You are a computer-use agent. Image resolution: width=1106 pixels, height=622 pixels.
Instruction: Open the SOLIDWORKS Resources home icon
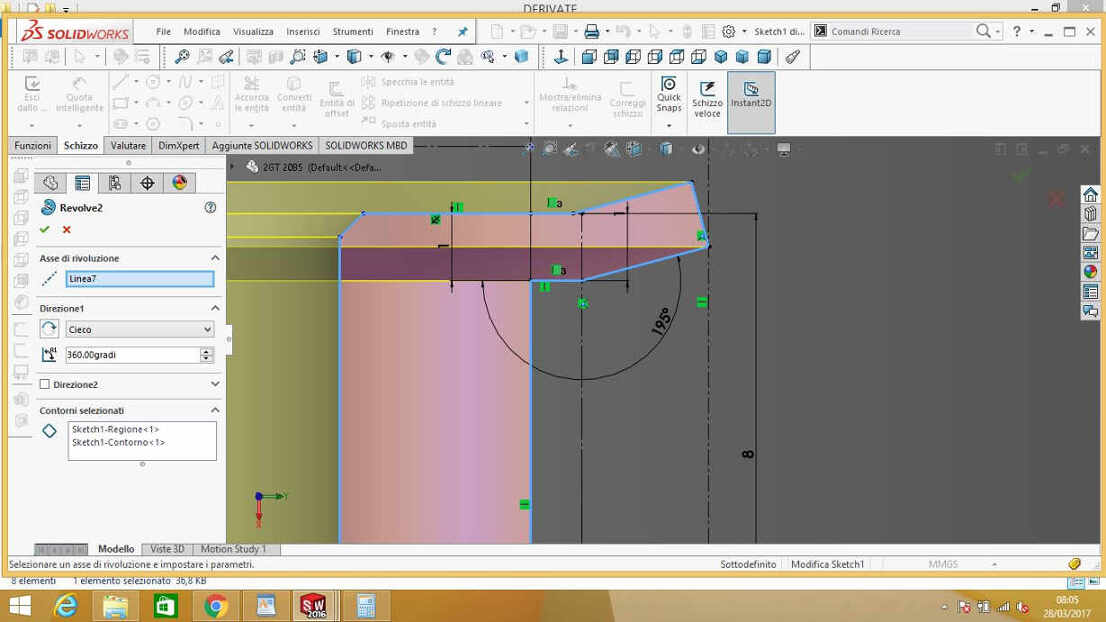pyautogui.click(x=1090, y=195)
